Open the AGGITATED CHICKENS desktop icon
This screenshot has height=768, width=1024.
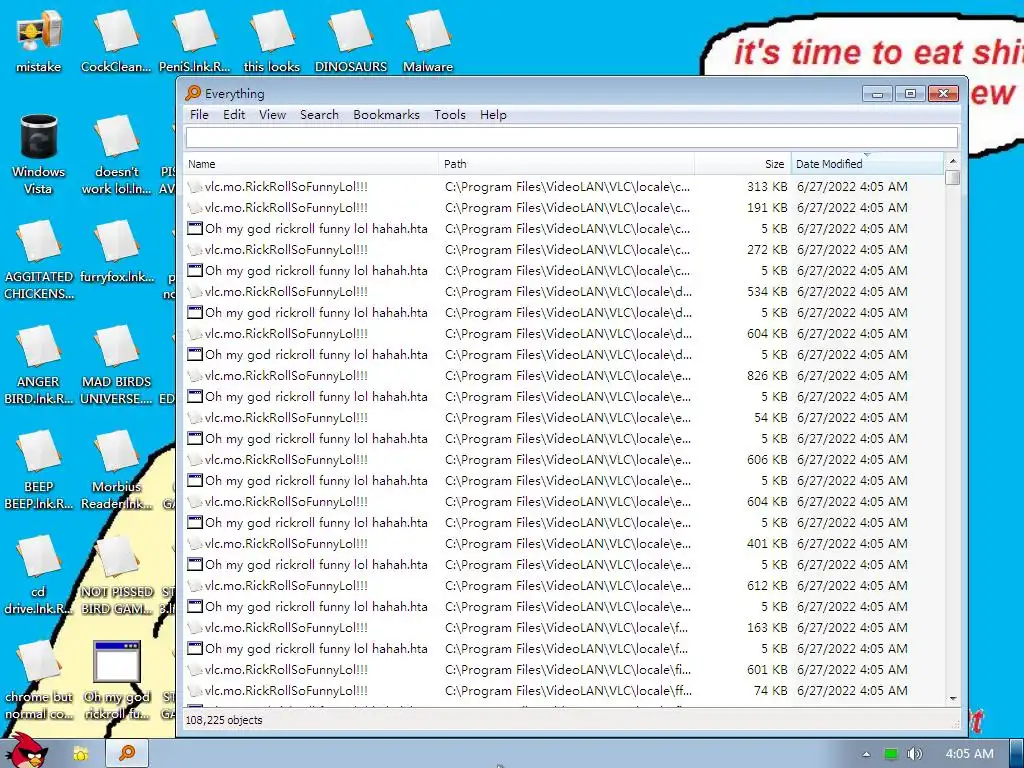point(39,260)
